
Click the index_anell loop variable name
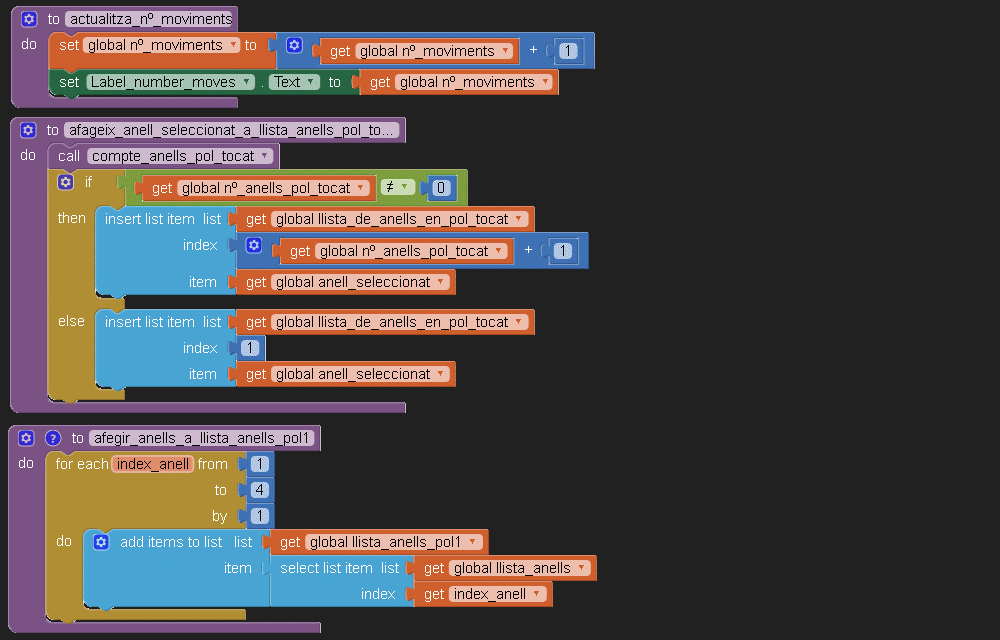[152, 464]
